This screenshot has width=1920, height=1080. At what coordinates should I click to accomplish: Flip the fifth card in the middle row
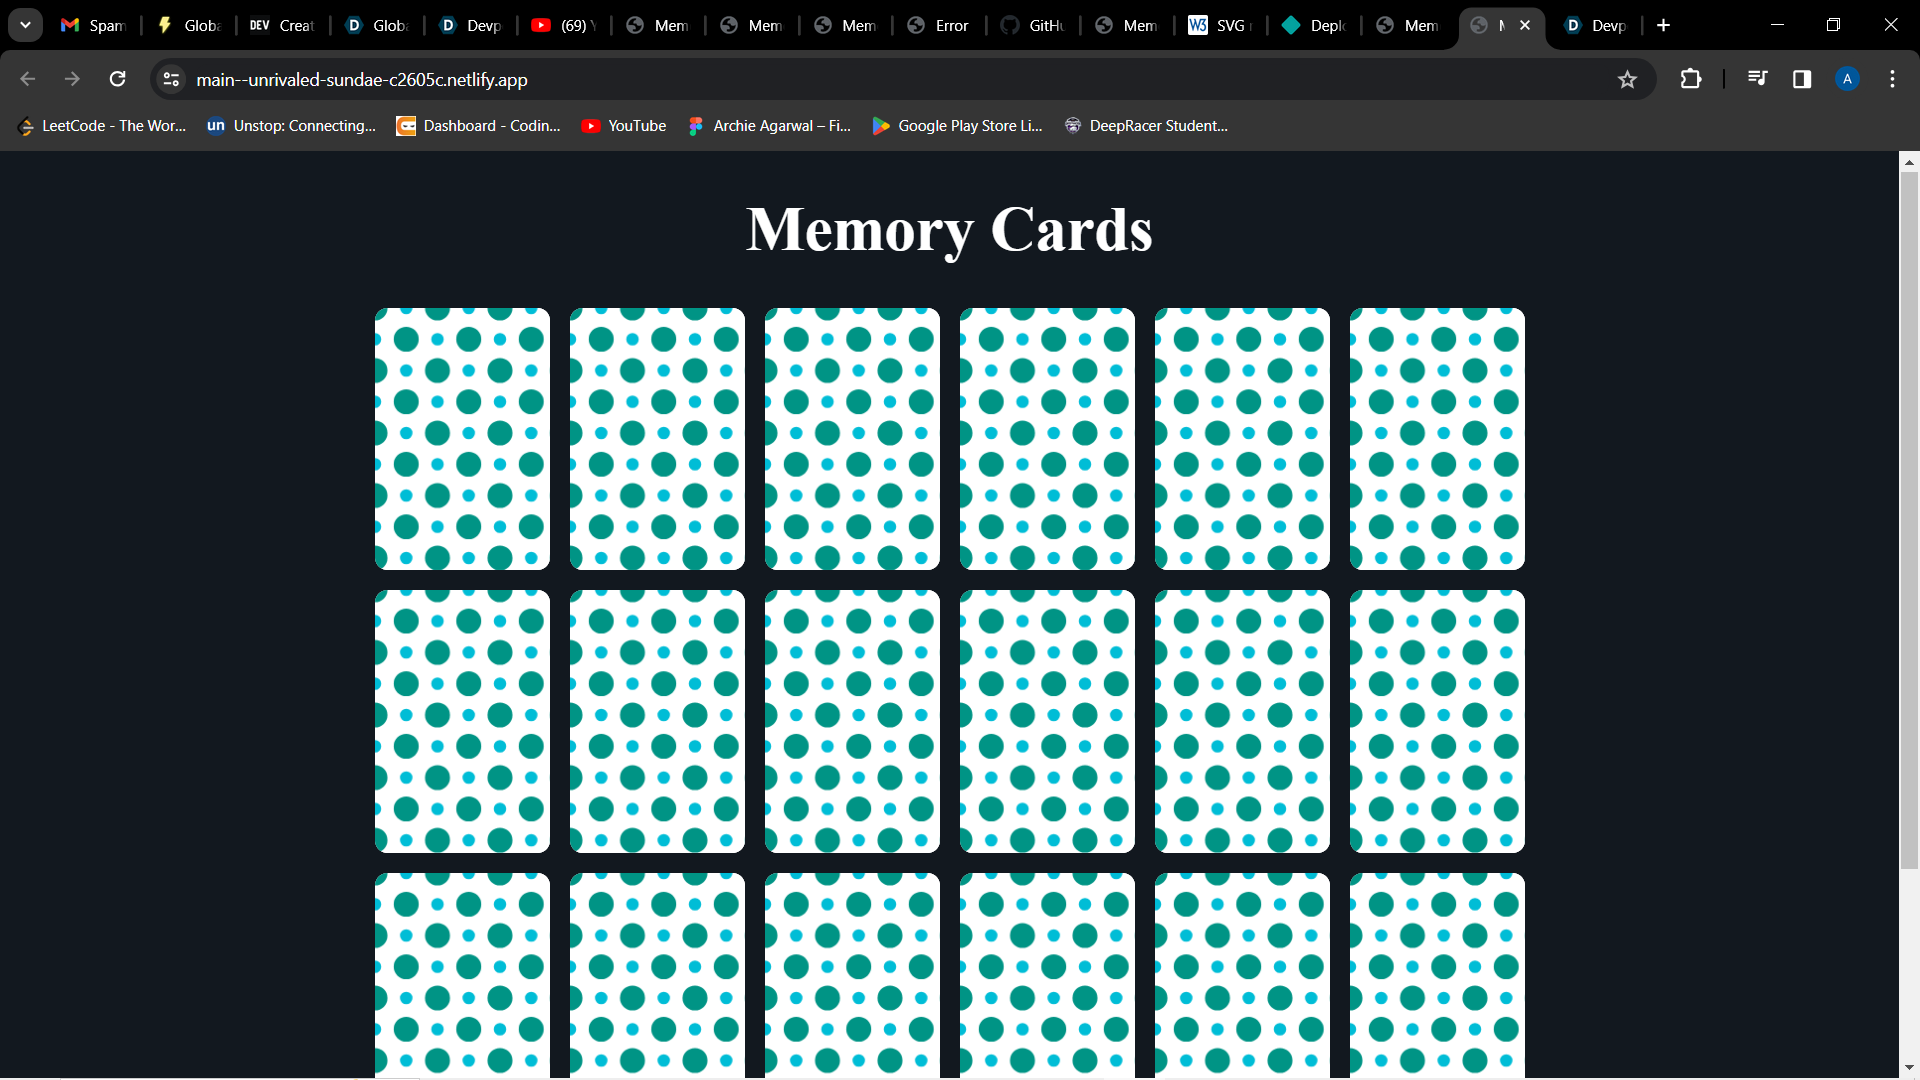pyautogui.click(x=1242, y=721)
